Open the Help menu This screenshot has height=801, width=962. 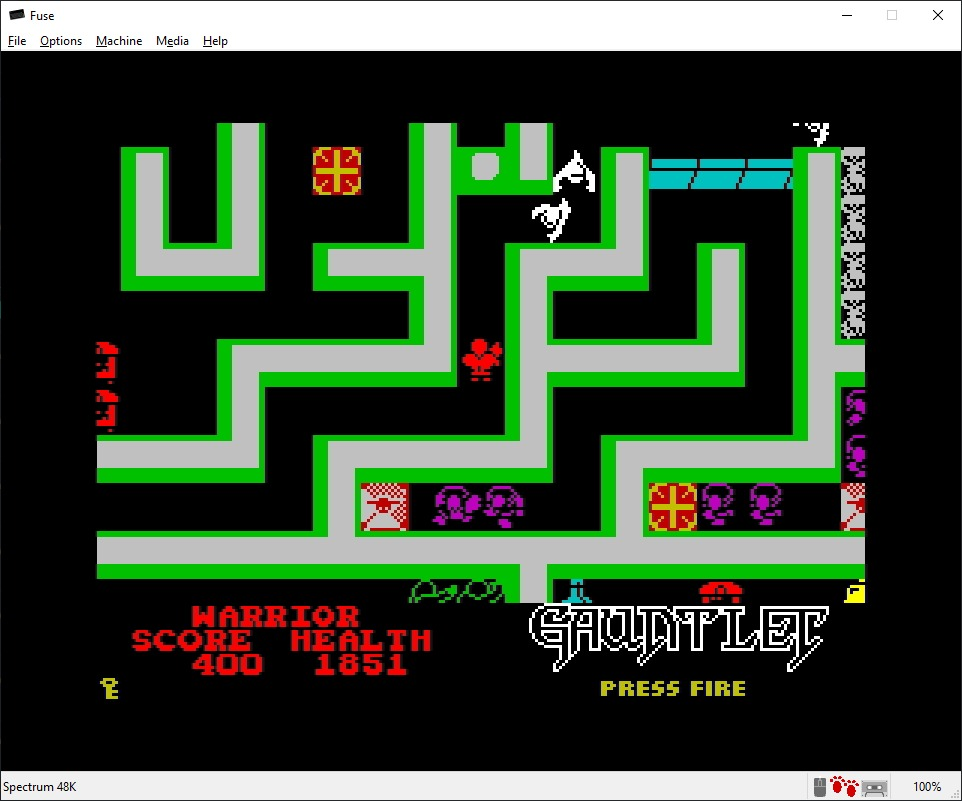pos(215,41)
